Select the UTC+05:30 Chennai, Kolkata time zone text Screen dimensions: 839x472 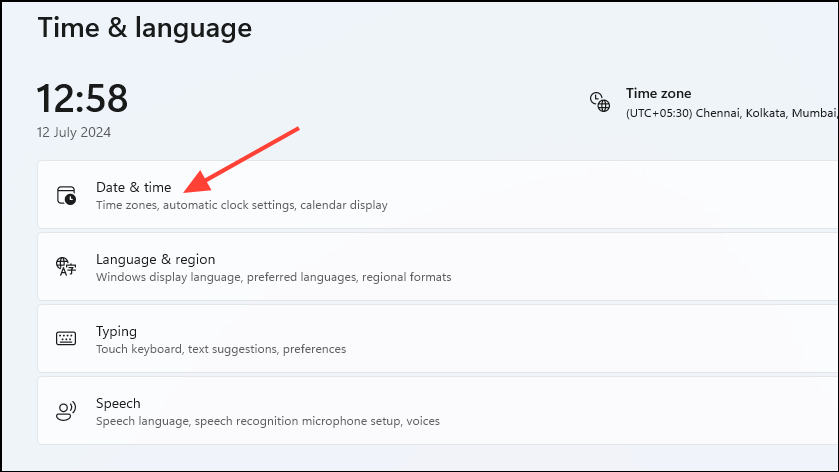pos(730,113)
